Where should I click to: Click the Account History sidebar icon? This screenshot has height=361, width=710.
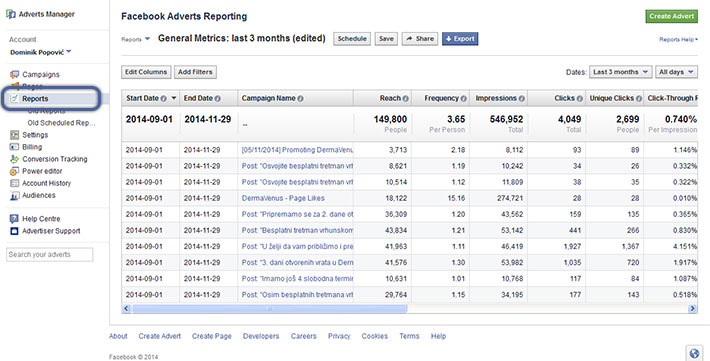(x=14, y=183)
